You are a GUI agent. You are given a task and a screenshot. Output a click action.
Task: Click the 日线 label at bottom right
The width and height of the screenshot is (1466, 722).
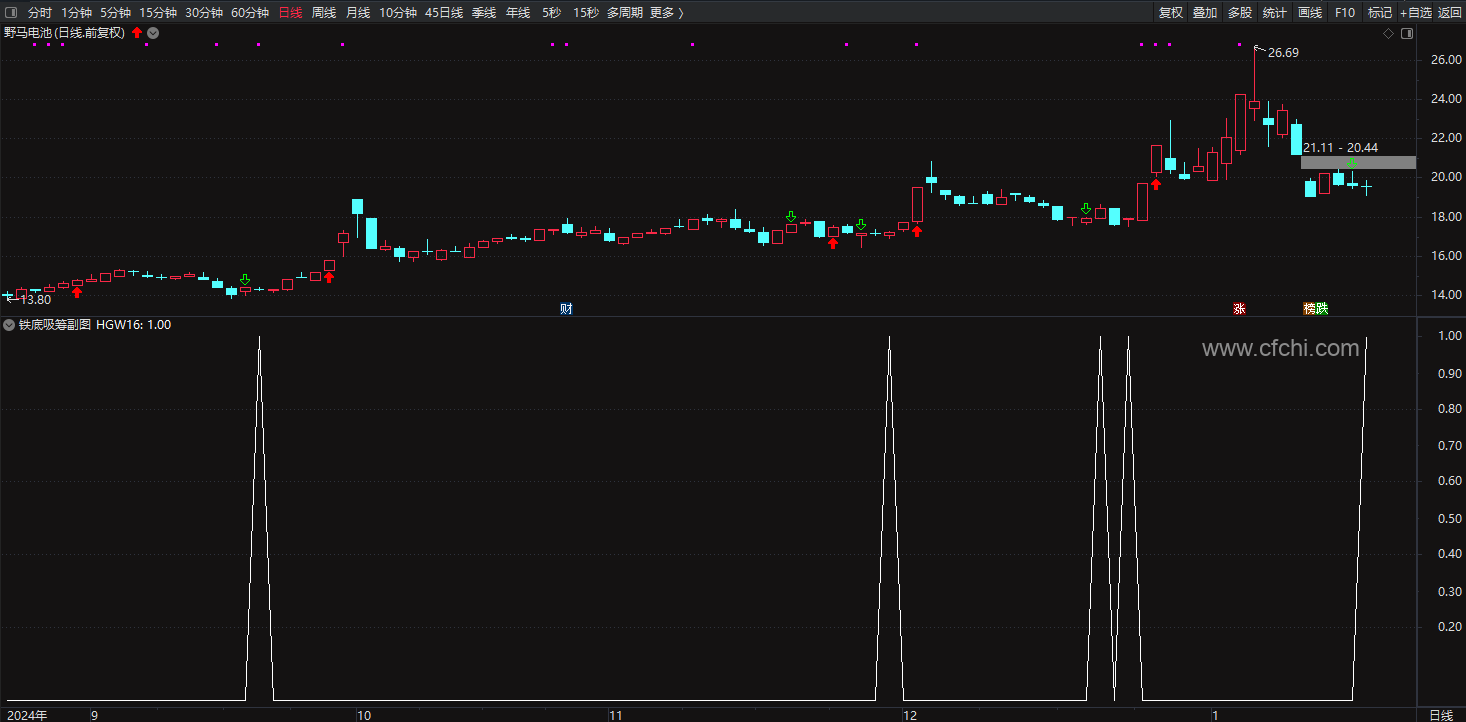click(x=1441, y=715)
